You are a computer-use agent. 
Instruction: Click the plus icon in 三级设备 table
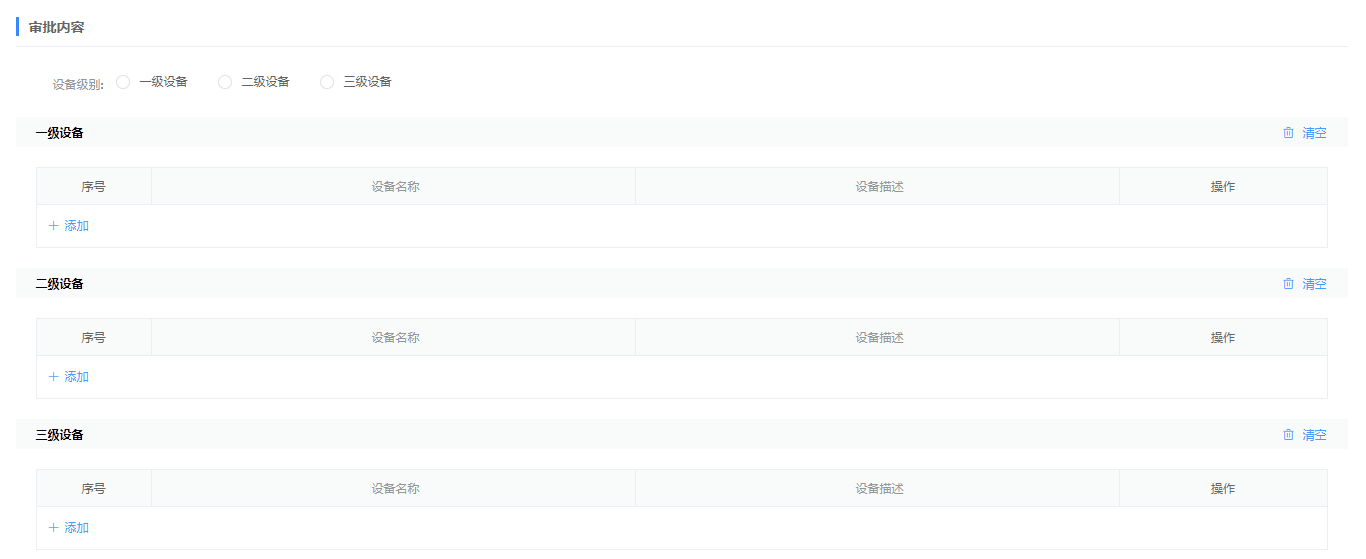pyautogui.click(x=54, y=528)
